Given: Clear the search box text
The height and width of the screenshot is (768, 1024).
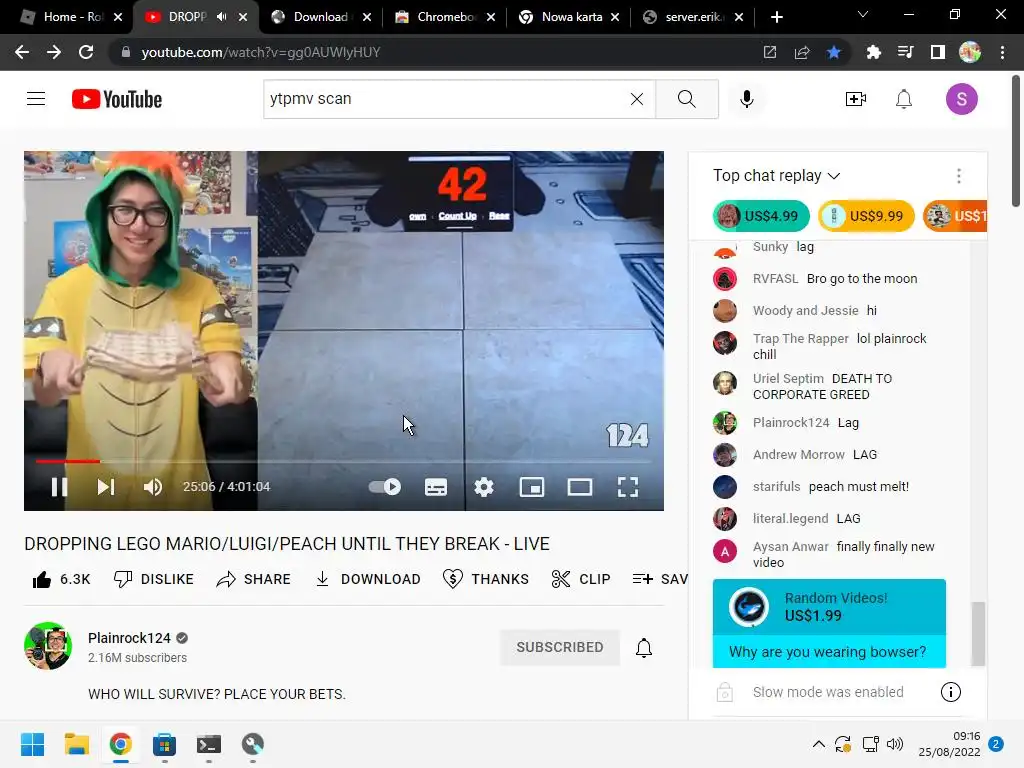Looking at the screenshot, I should [x=637, y=99].
